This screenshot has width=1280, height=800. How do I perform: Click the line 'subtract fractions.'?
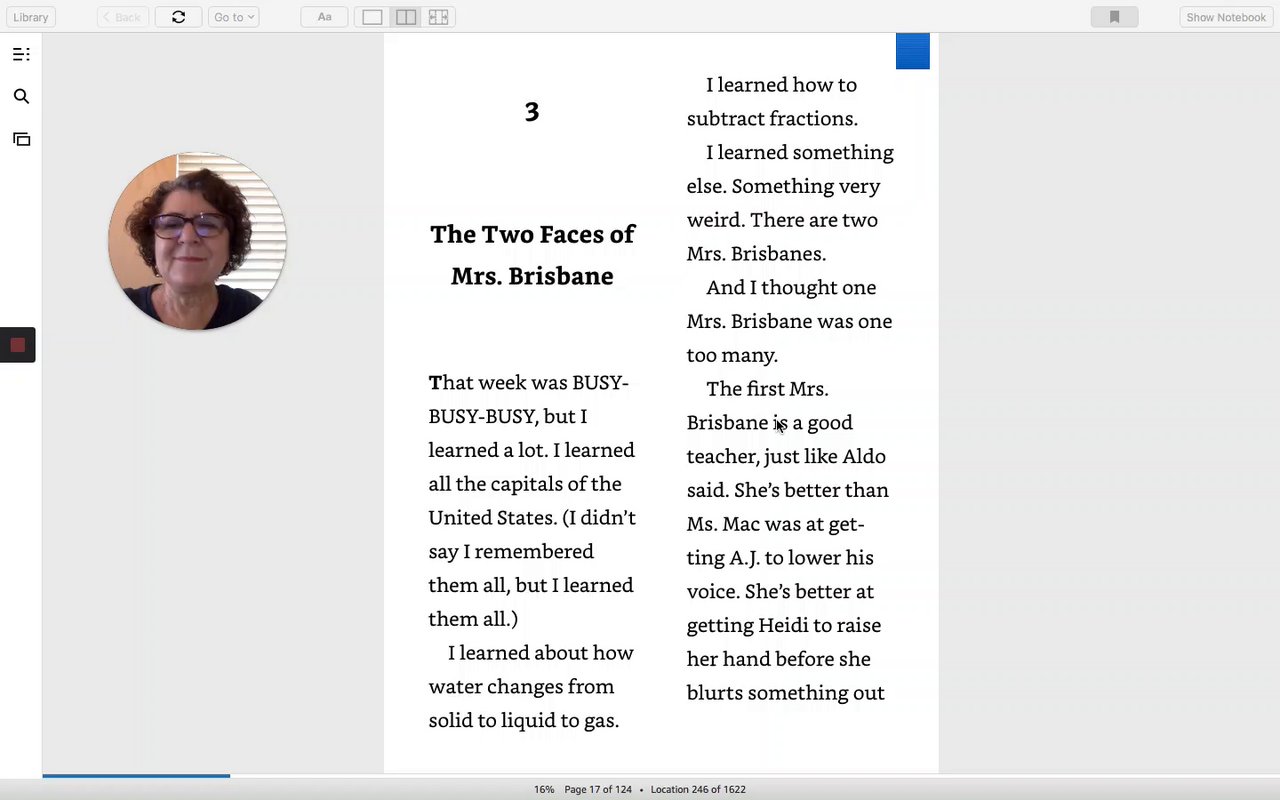tap(772, 119)
